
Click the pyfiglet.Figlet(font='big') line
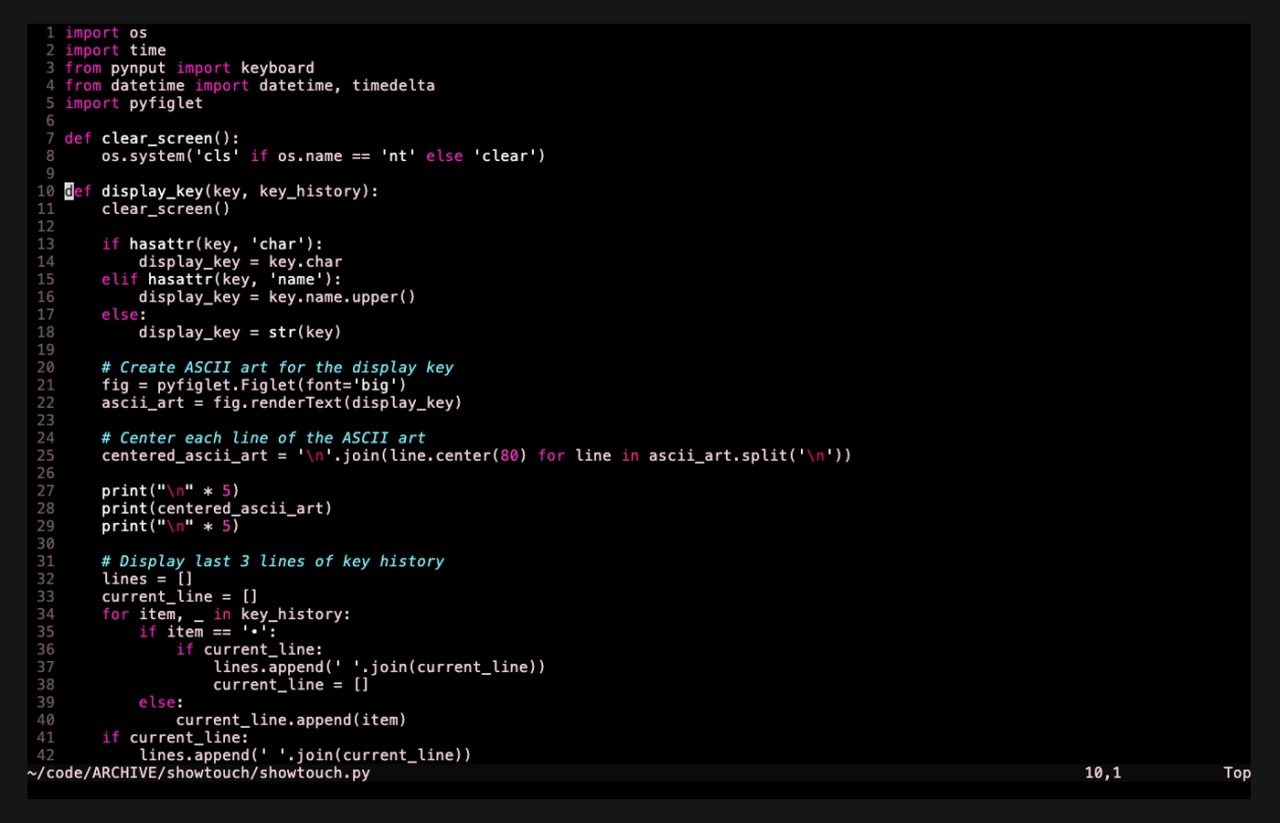(x=254, y=385)
